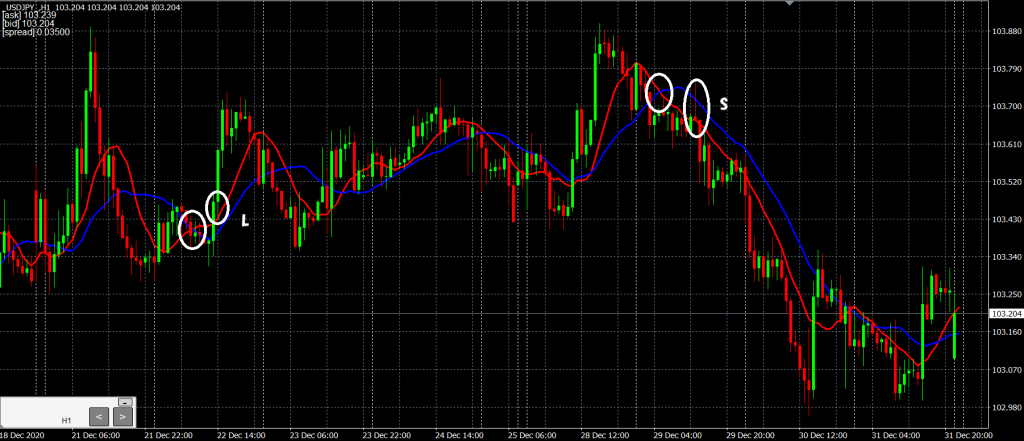Click the spread value label

(36, 32)
